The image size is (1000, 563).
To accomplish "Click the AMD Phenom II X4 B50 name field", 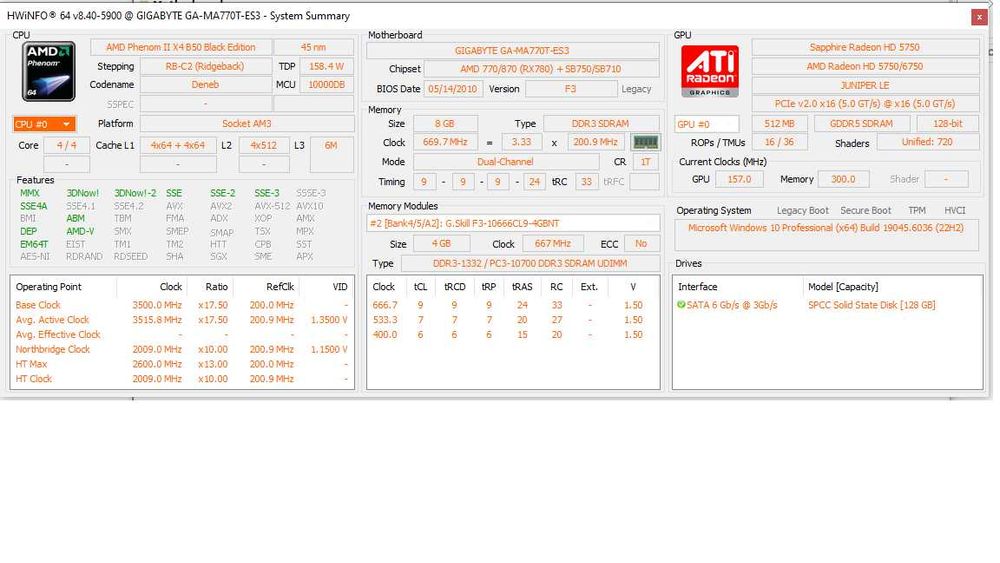I will pyautogui.click(x=181, y=47).
